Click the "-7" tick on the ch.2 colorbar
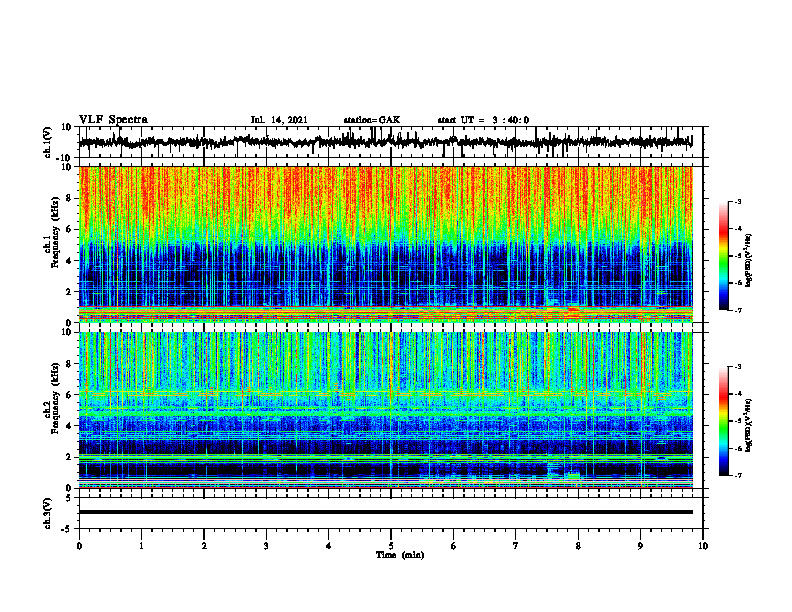Viewport: 792px width, 612px height. [x=738, y=476]
